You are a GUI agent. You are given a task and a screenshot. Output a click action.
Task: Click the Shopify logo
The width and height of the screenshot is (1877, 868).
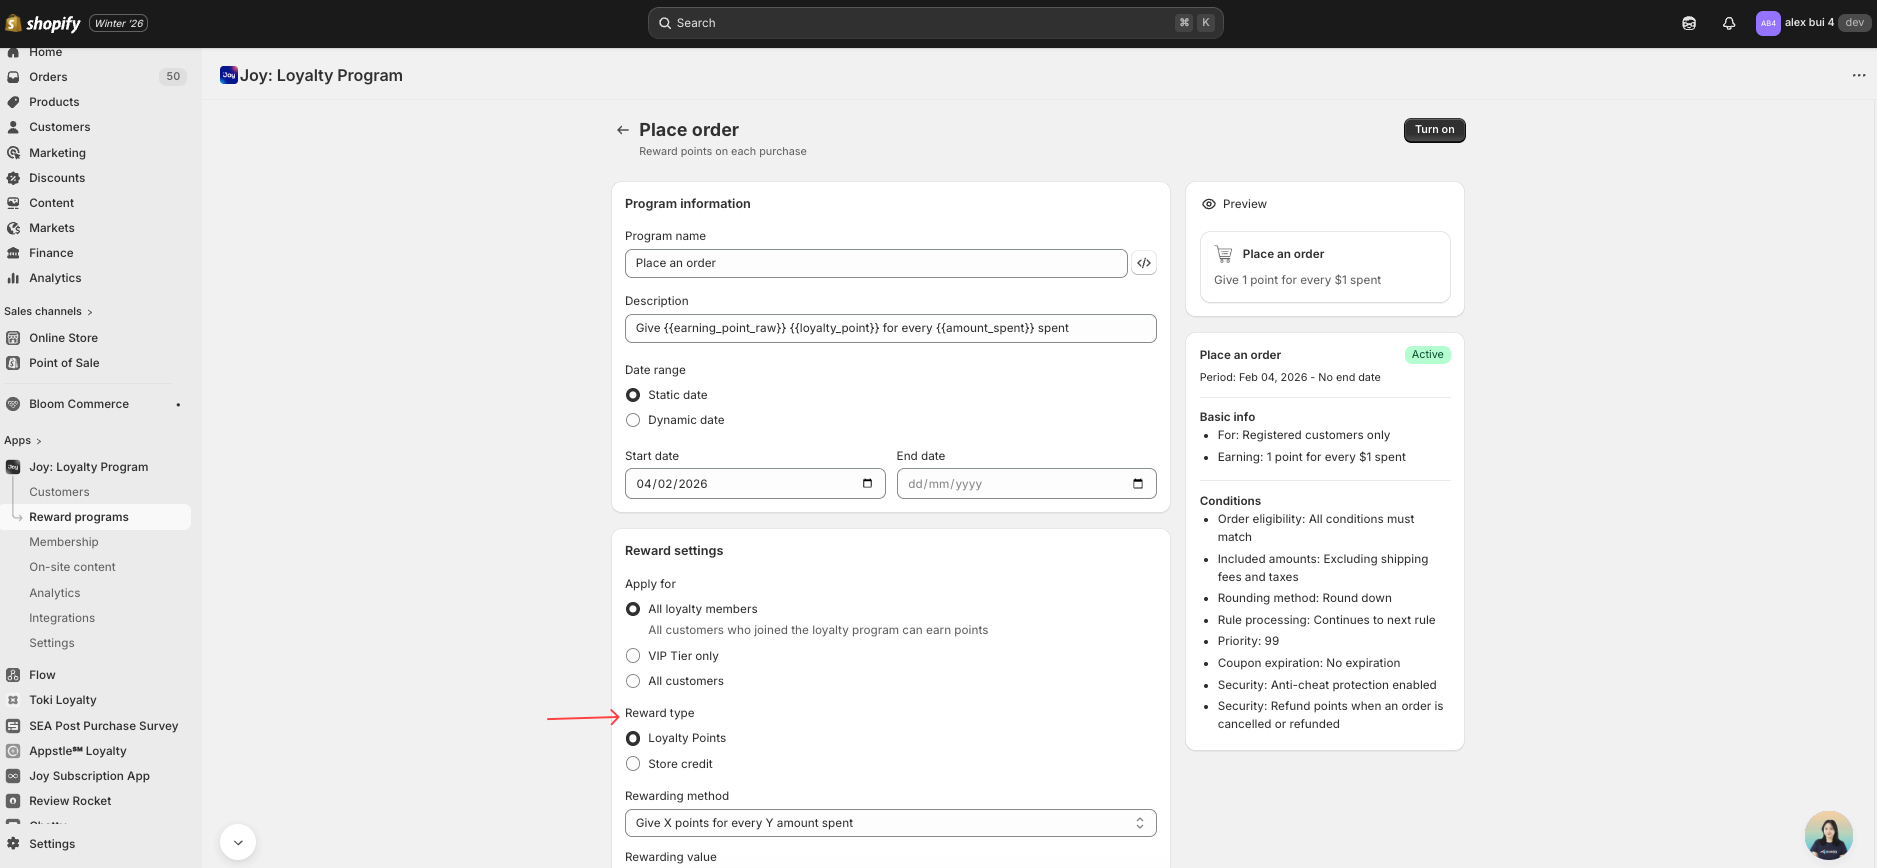44,23
